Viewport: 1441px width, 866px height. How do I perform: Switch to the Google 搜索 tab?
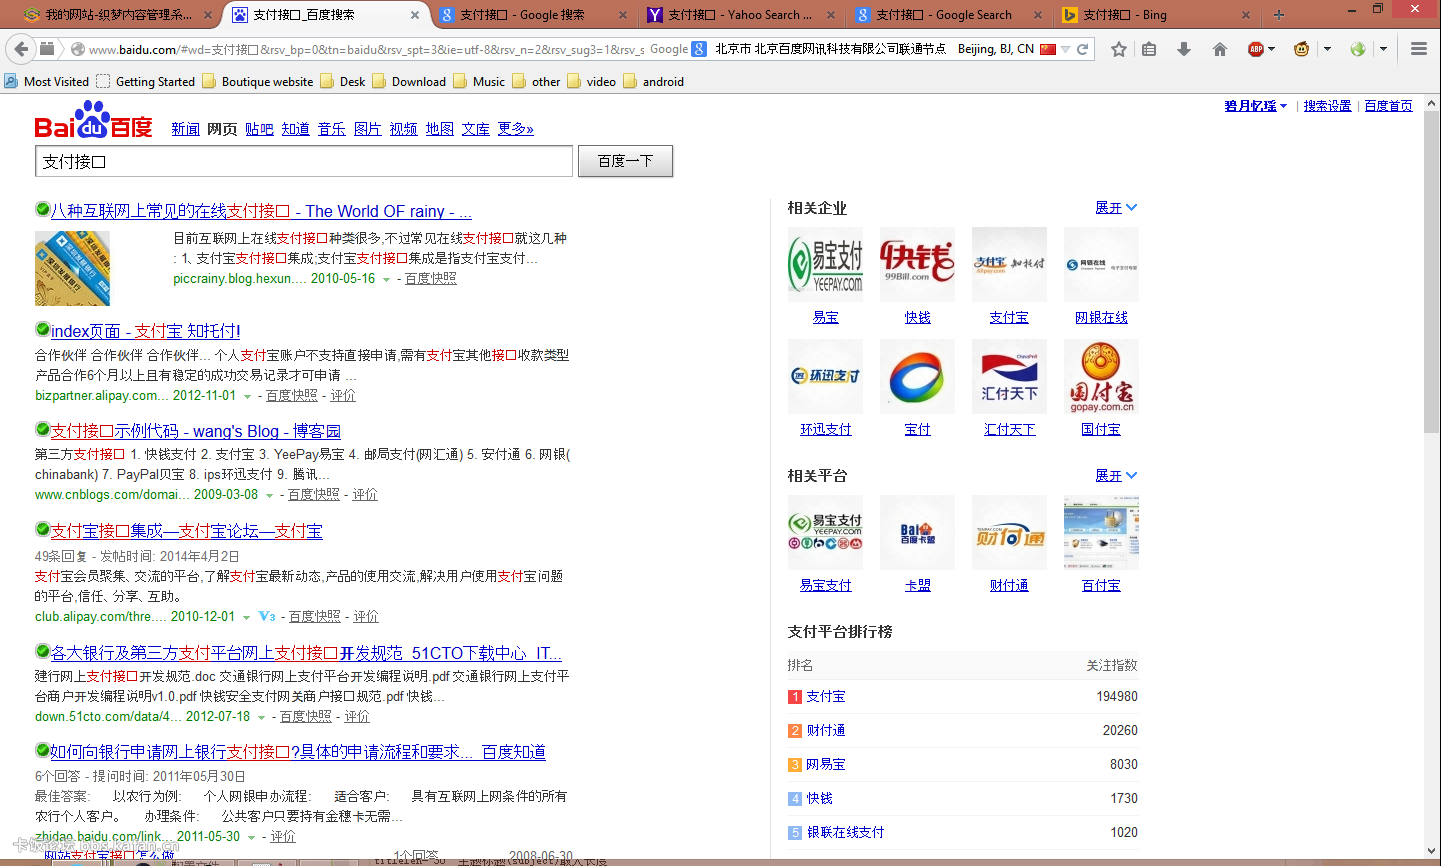[x=533, y=15]
